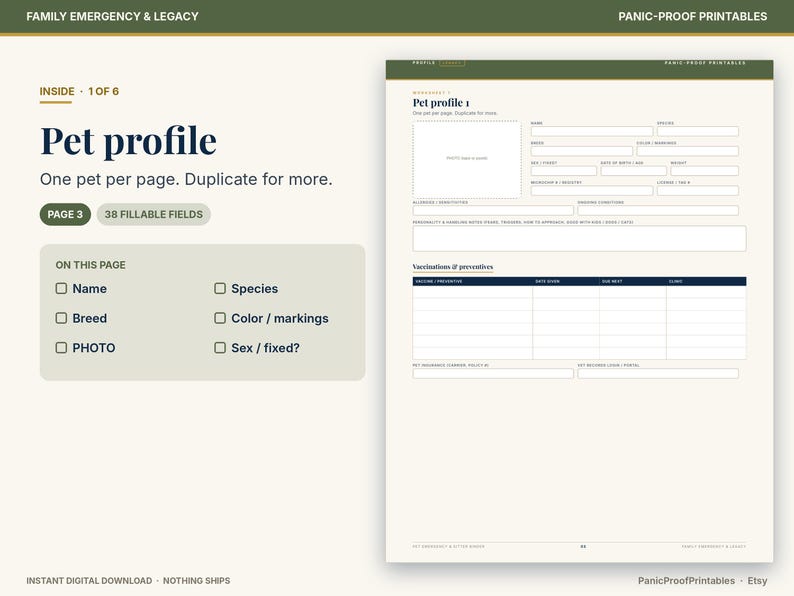This screenshot has height=596, width=794.
Task: Click 'One pet per page. Duplicate for more.'
Action: [x=186, y=179]
